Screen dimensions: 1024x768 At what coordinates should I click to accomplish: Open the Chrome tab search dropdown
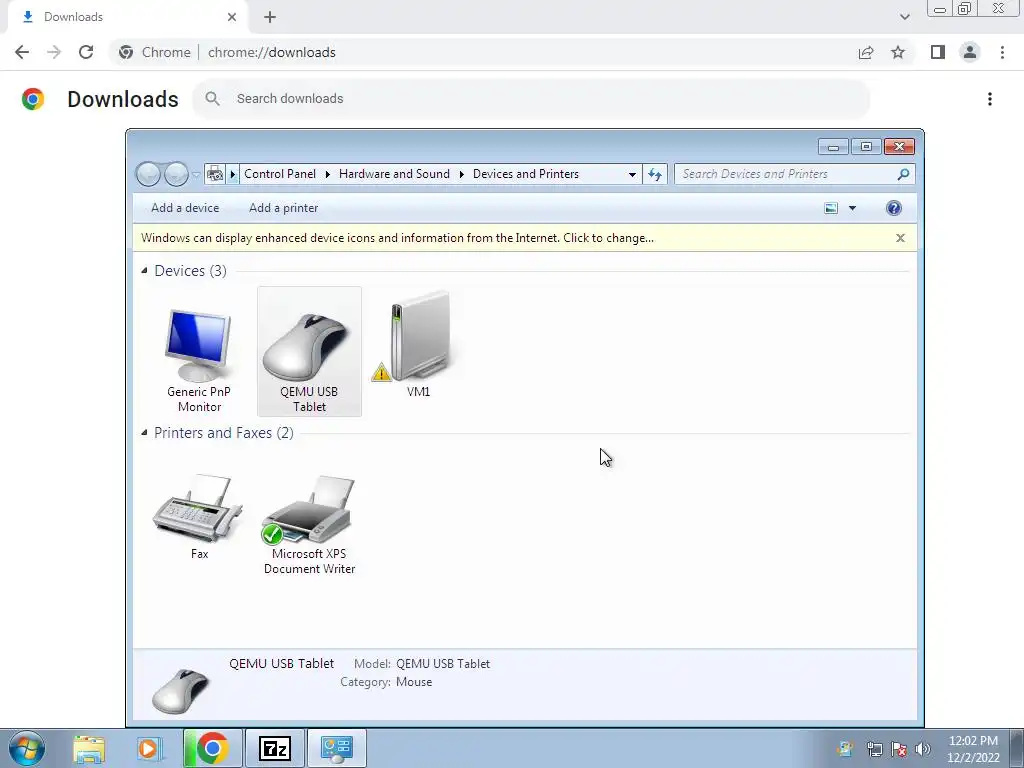pos(904,17)
